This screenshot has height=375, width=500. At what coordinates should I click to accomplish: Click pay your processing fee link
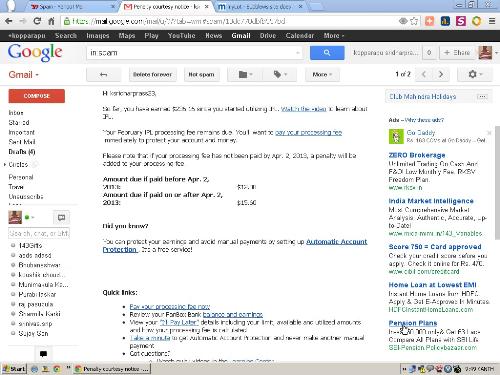309,133
